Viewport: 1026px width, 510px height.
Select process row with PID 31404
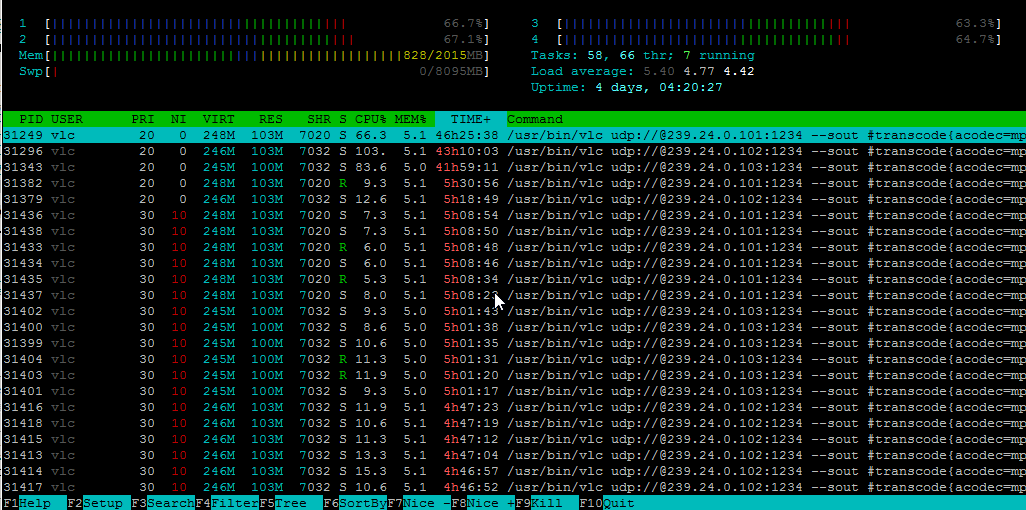(514, 359)
